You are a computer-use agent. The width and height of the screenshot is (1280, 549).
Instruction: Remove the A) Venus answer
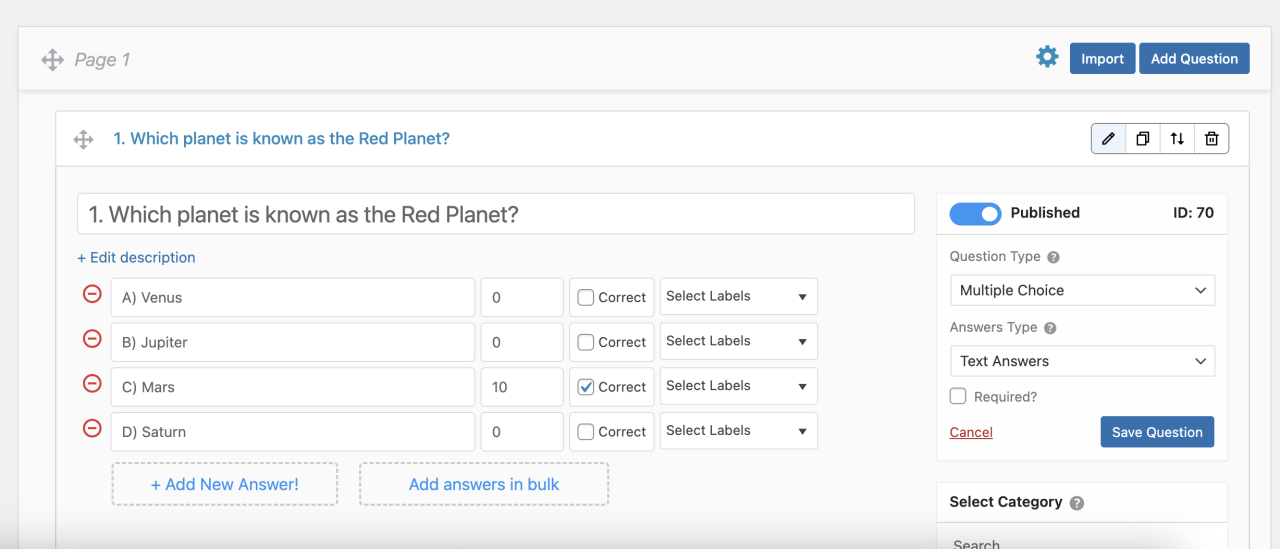coord(92,295)
